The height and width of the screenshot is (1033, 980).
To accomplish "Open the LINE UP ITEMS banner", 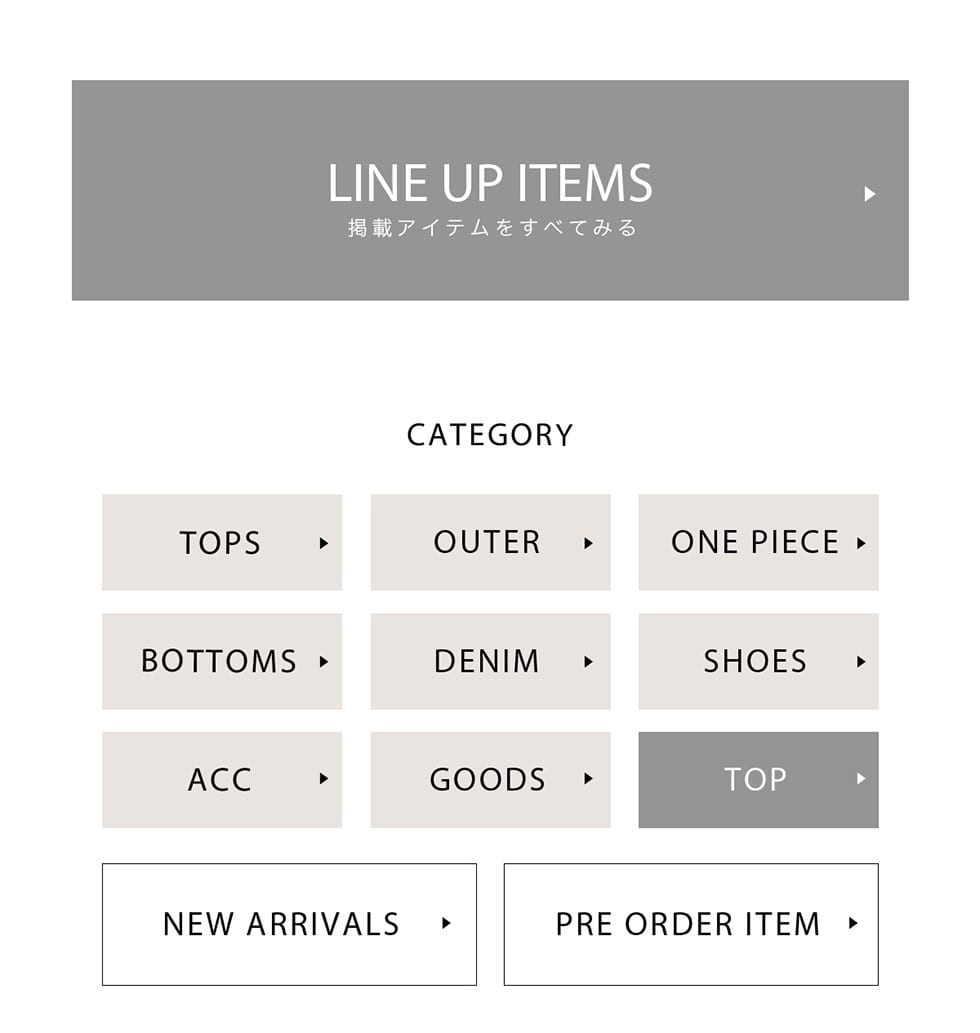I will tap(490, 190).
